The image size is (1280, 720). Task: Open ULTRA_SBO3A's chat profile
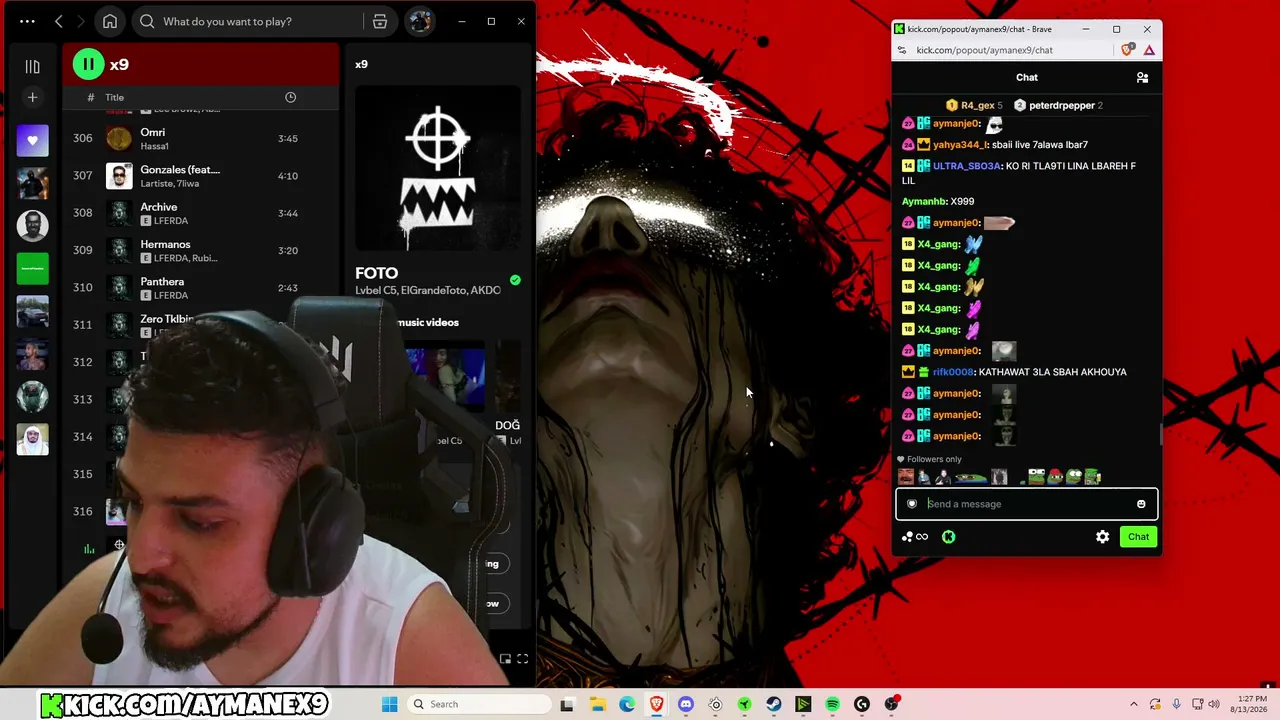coord(967,166)
